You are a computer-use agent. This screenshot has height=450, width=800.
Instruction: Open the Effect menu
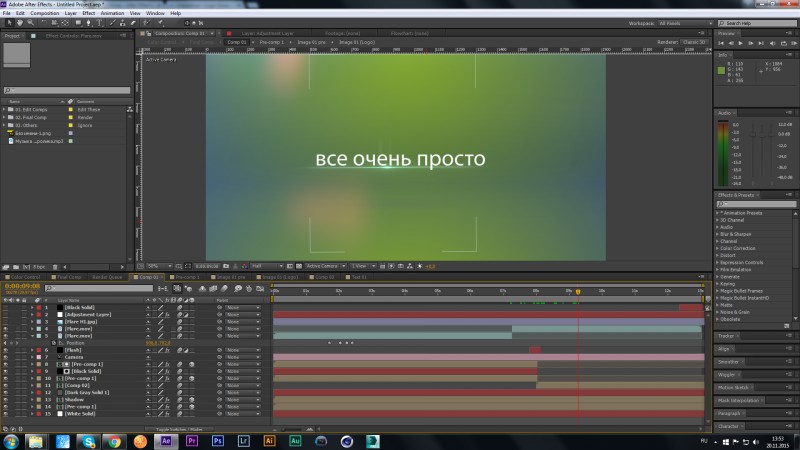tap(89, 13)
